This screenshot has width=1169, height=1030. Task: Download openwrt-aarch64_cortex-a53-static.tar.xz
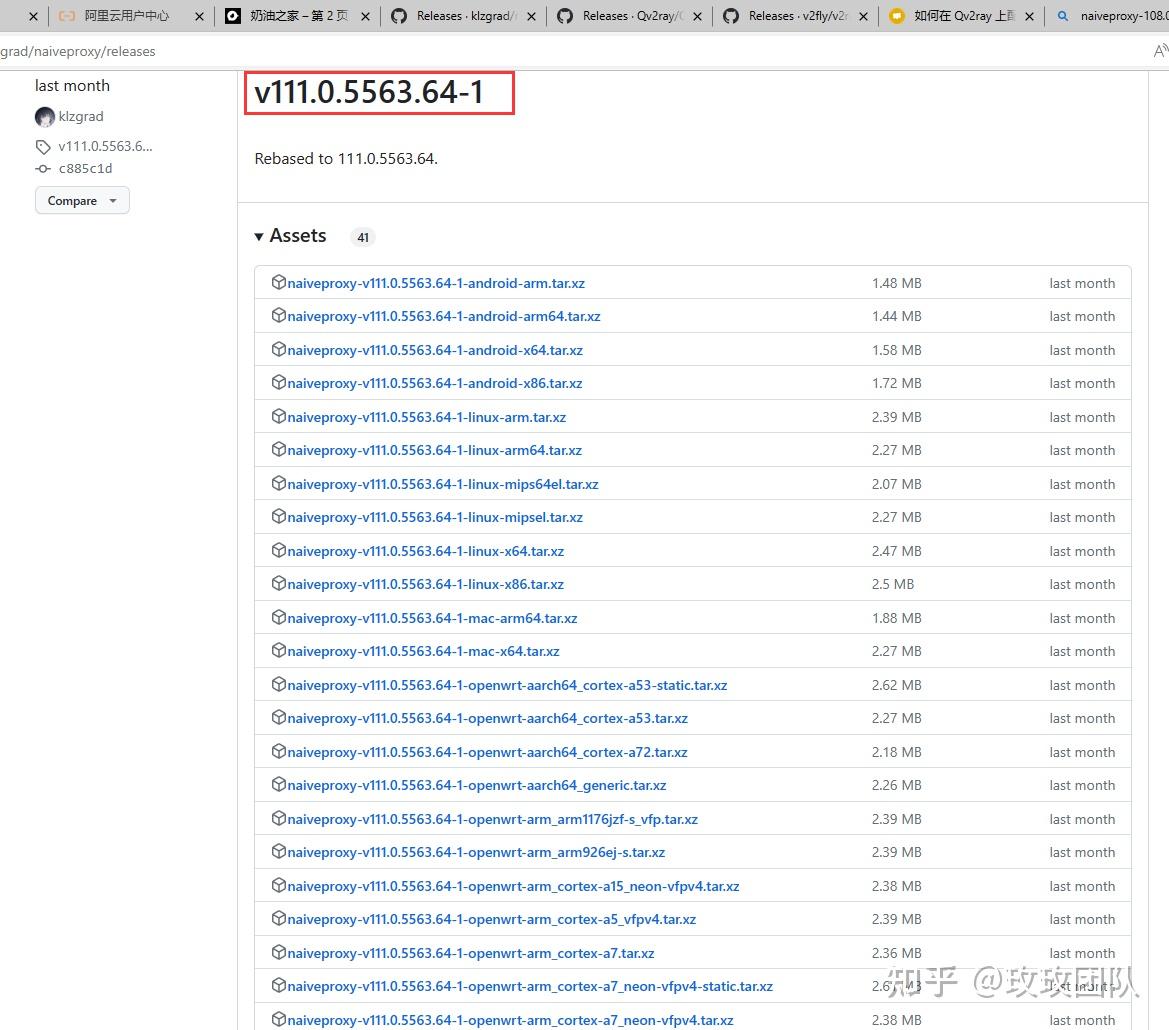click(508, 686)
